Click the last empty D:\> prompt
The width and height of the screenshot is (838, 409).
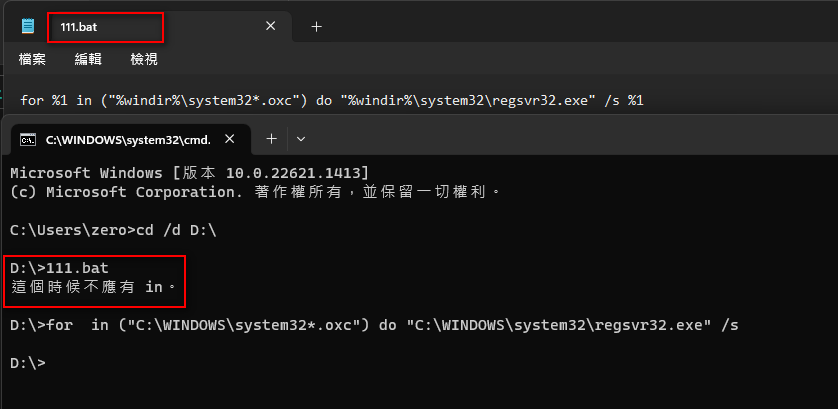click(x=28, y=363)
